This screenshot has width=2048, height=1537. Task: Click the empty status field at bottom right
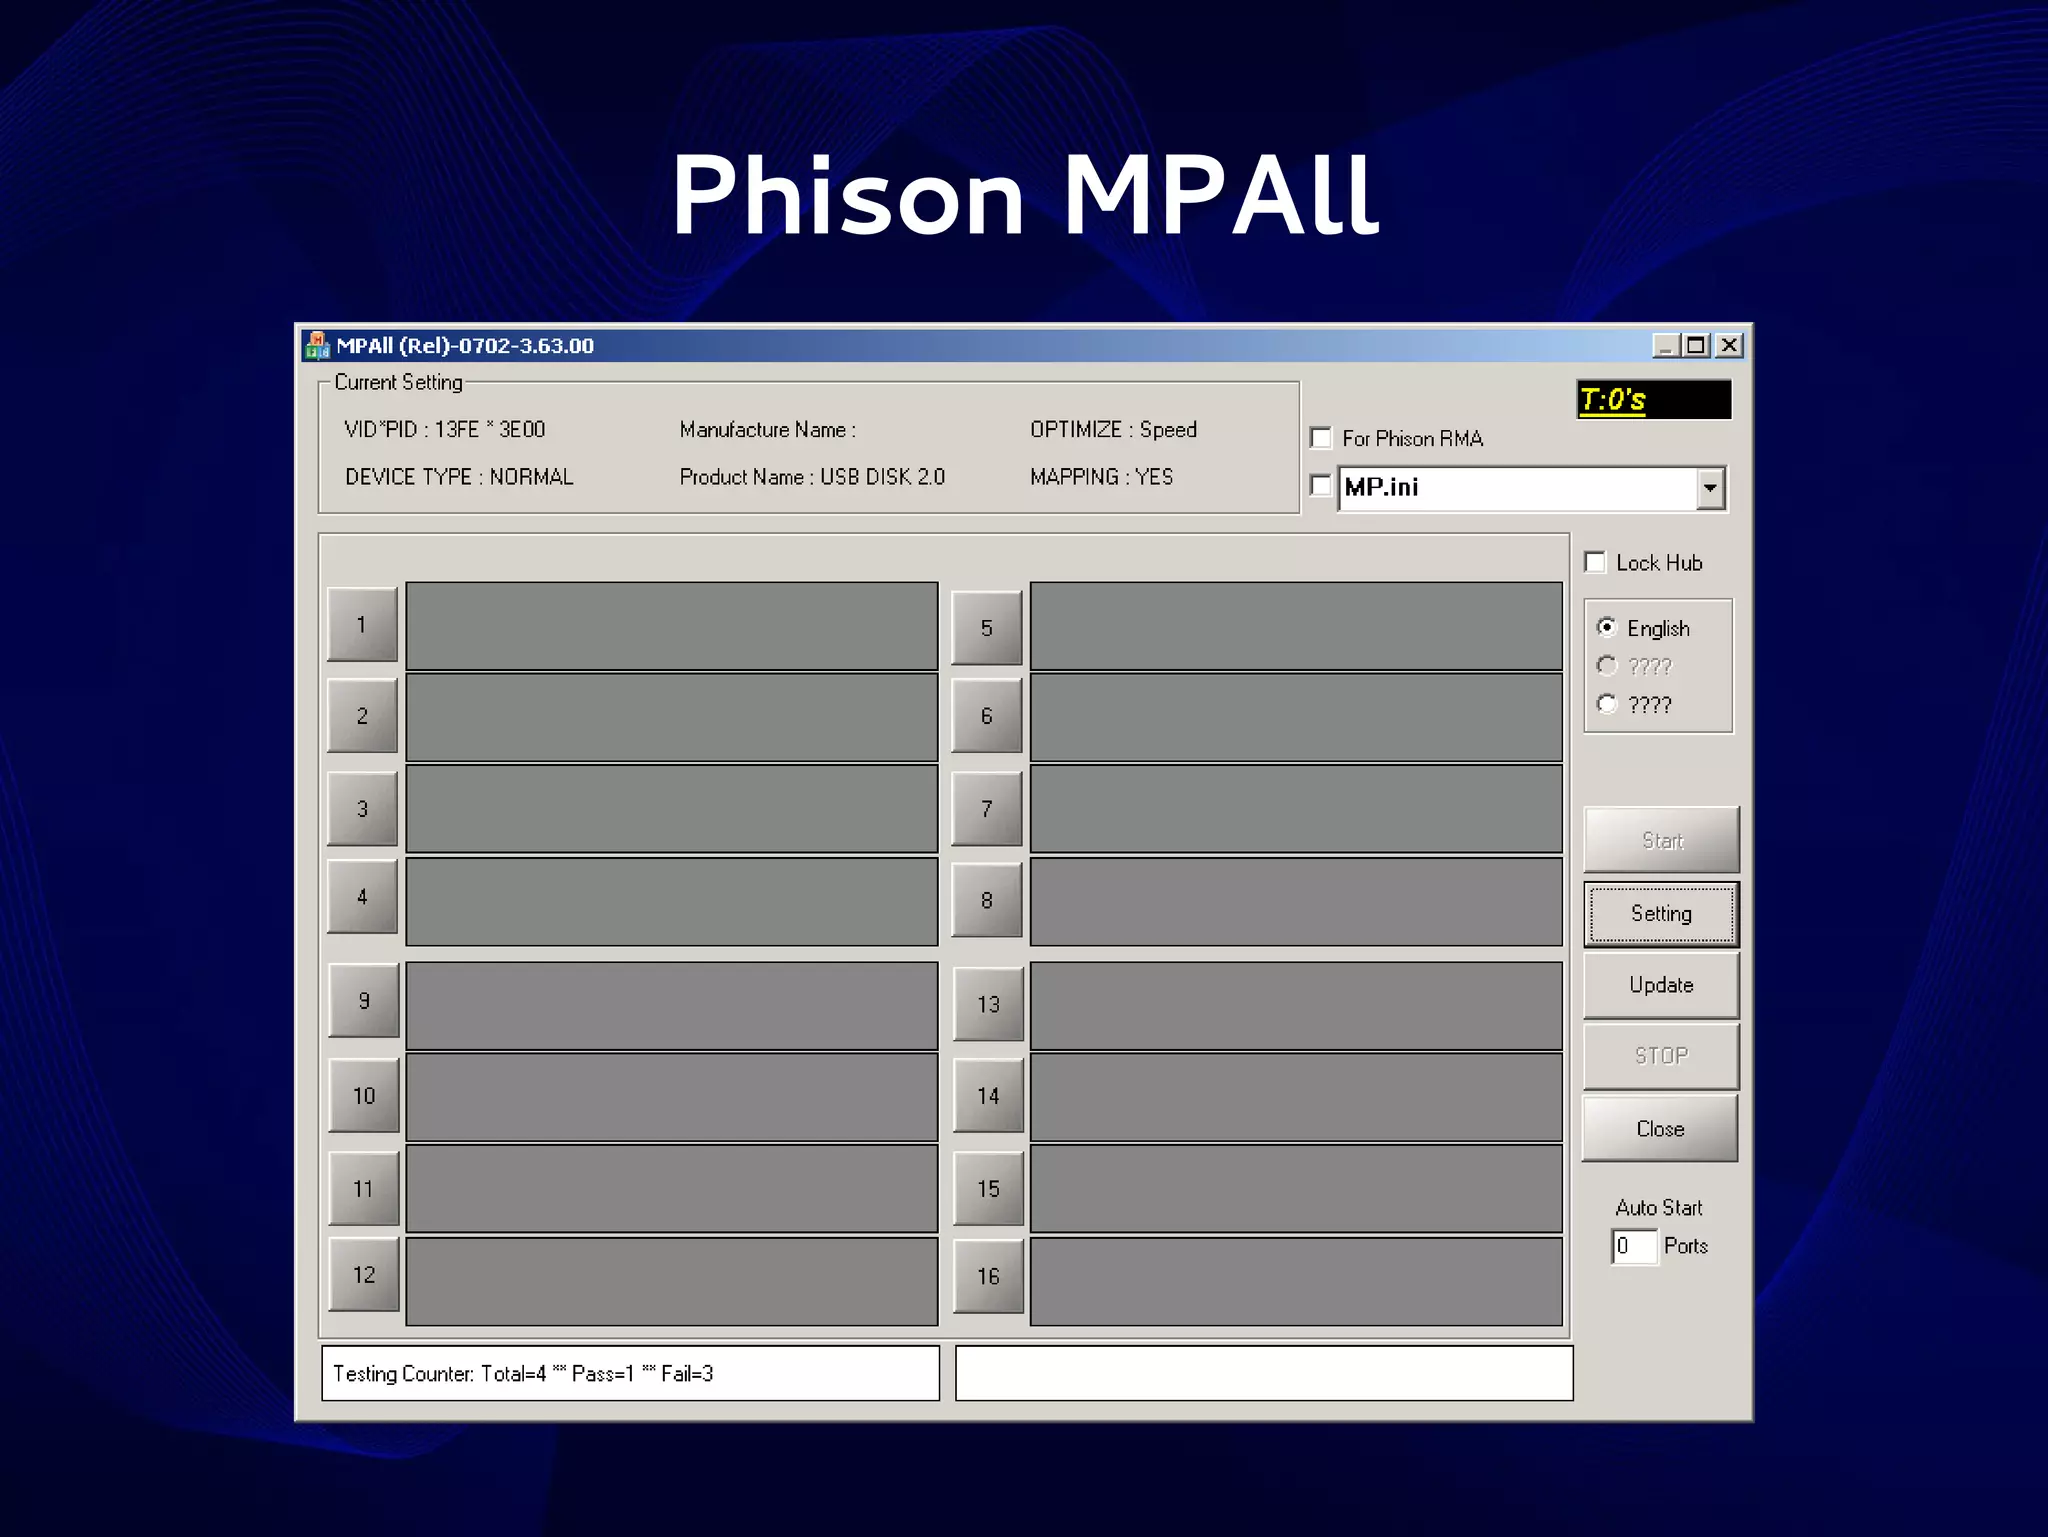pyautogui.click(x=1264, y=1373)
